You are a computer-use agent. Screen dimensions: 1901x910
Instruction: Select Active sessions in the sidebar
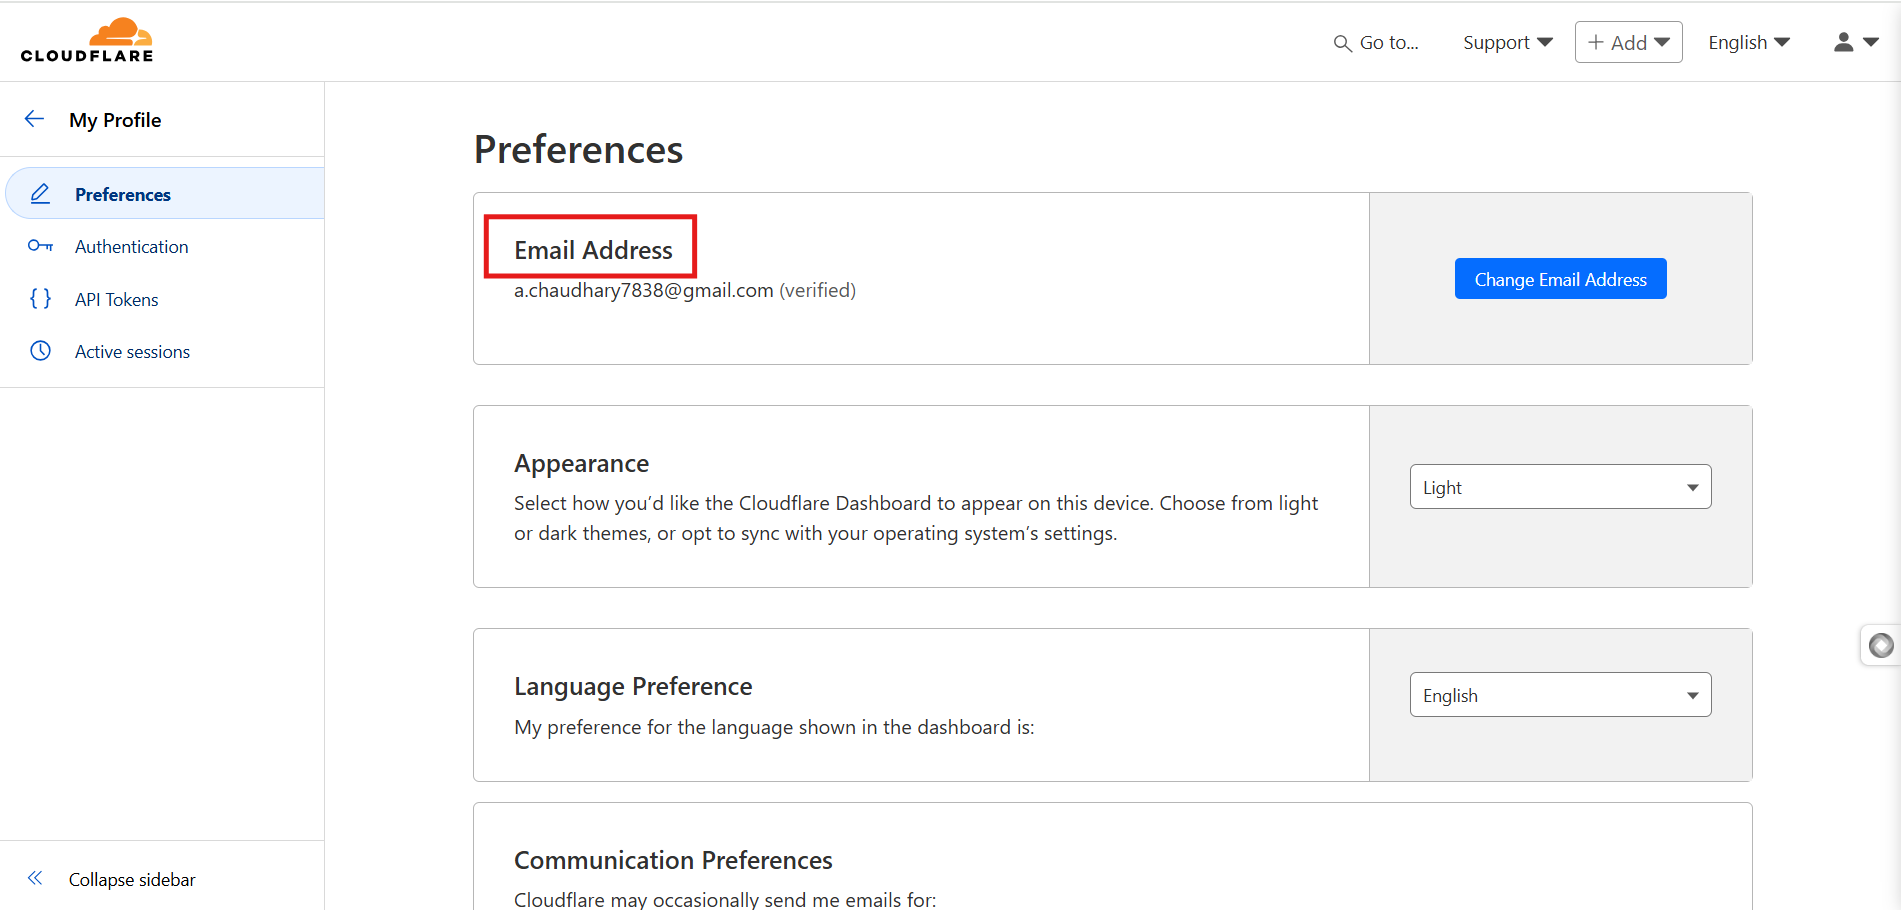tap(132, 352)
